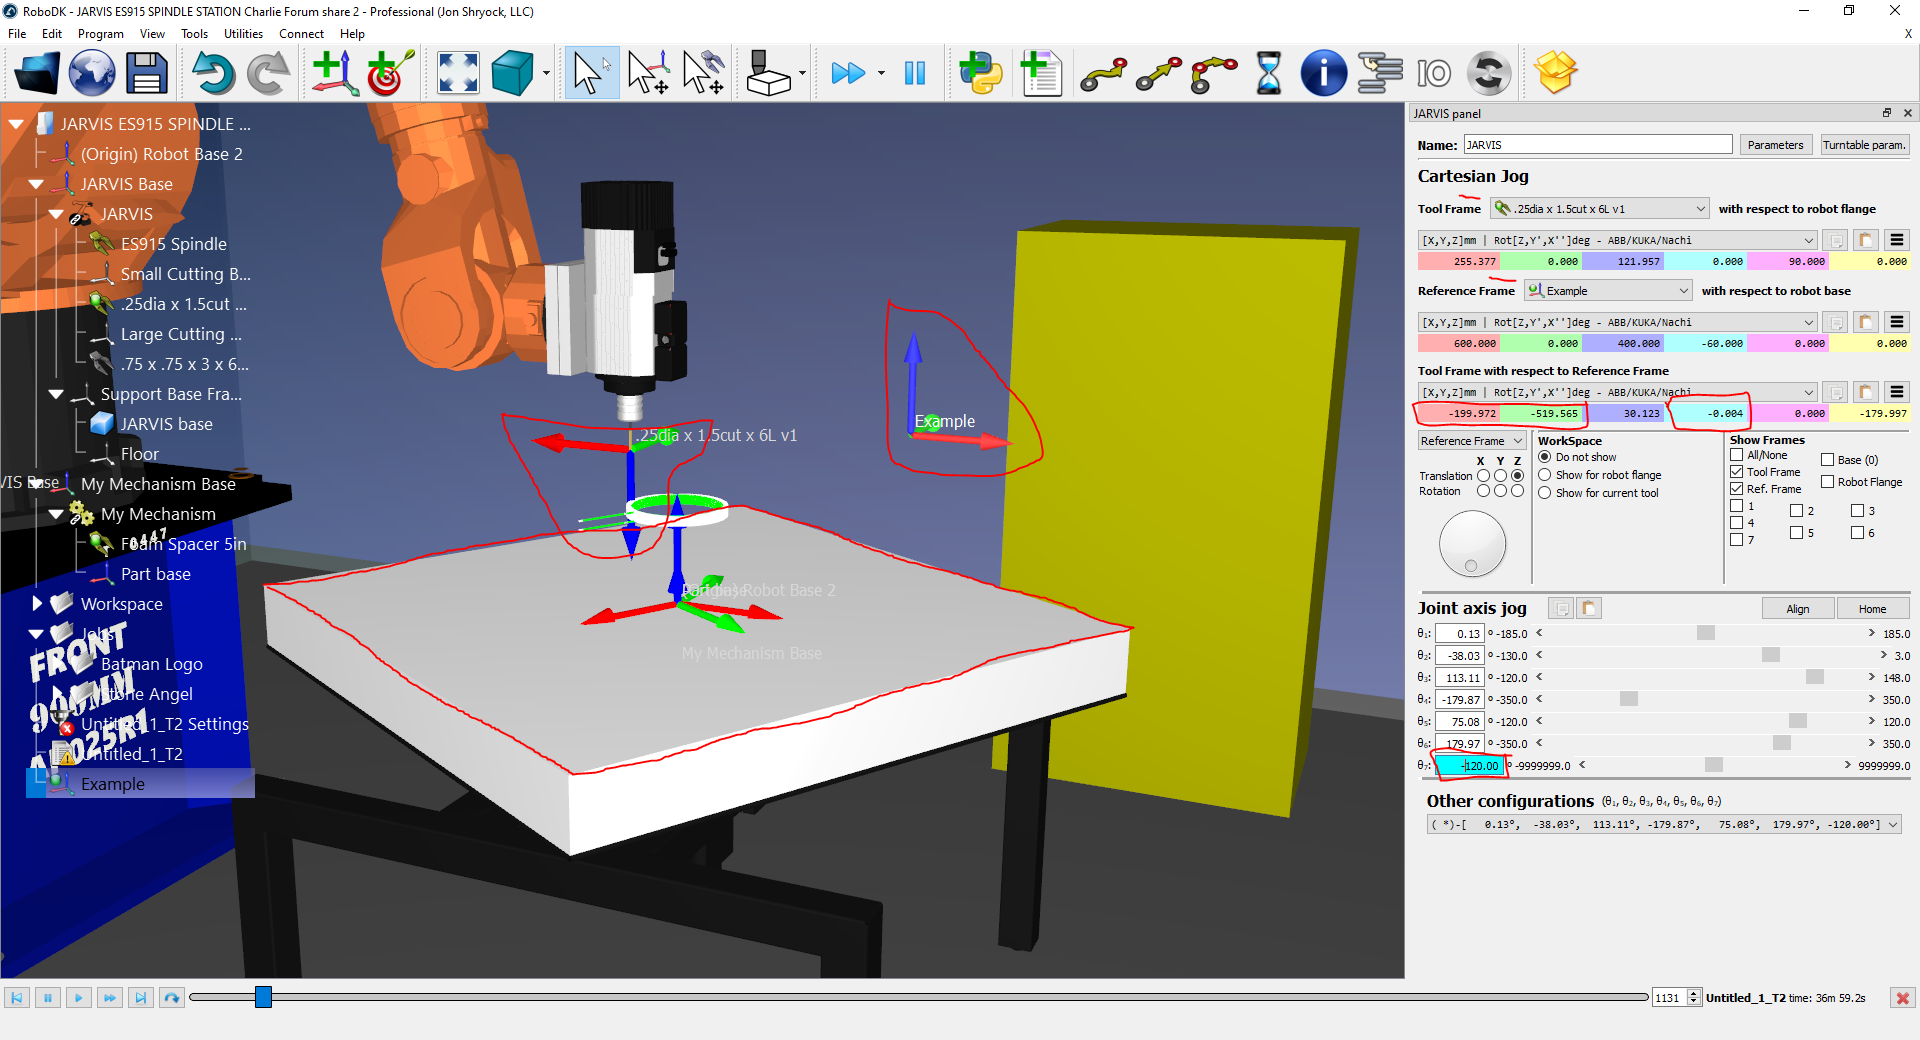This screenshot has height=1040, width=1920.
Task: Click the hourglass pause instruction icon
Action: click(1268, 73)
